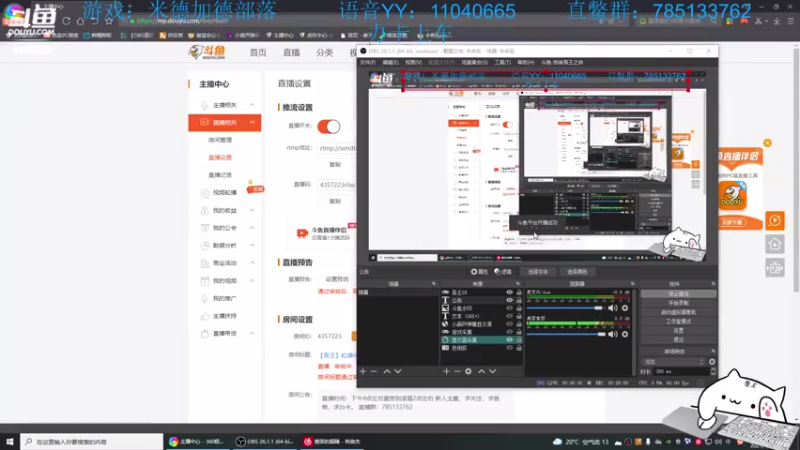Screen dimensions: 800x450
Task: Open source properties gear in the sources toolbar
Action: pos(468,371)
